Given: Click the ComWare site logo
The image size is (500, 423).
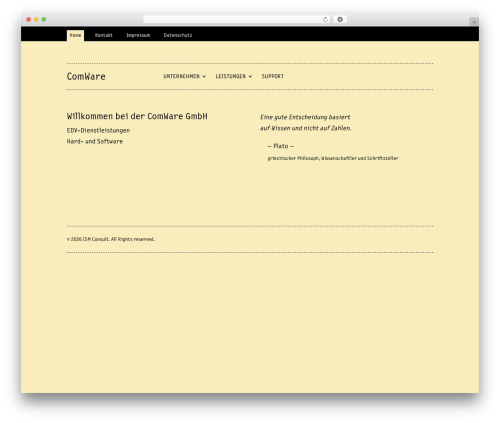Looking at the screenshot, I should [x=86, y=76].
